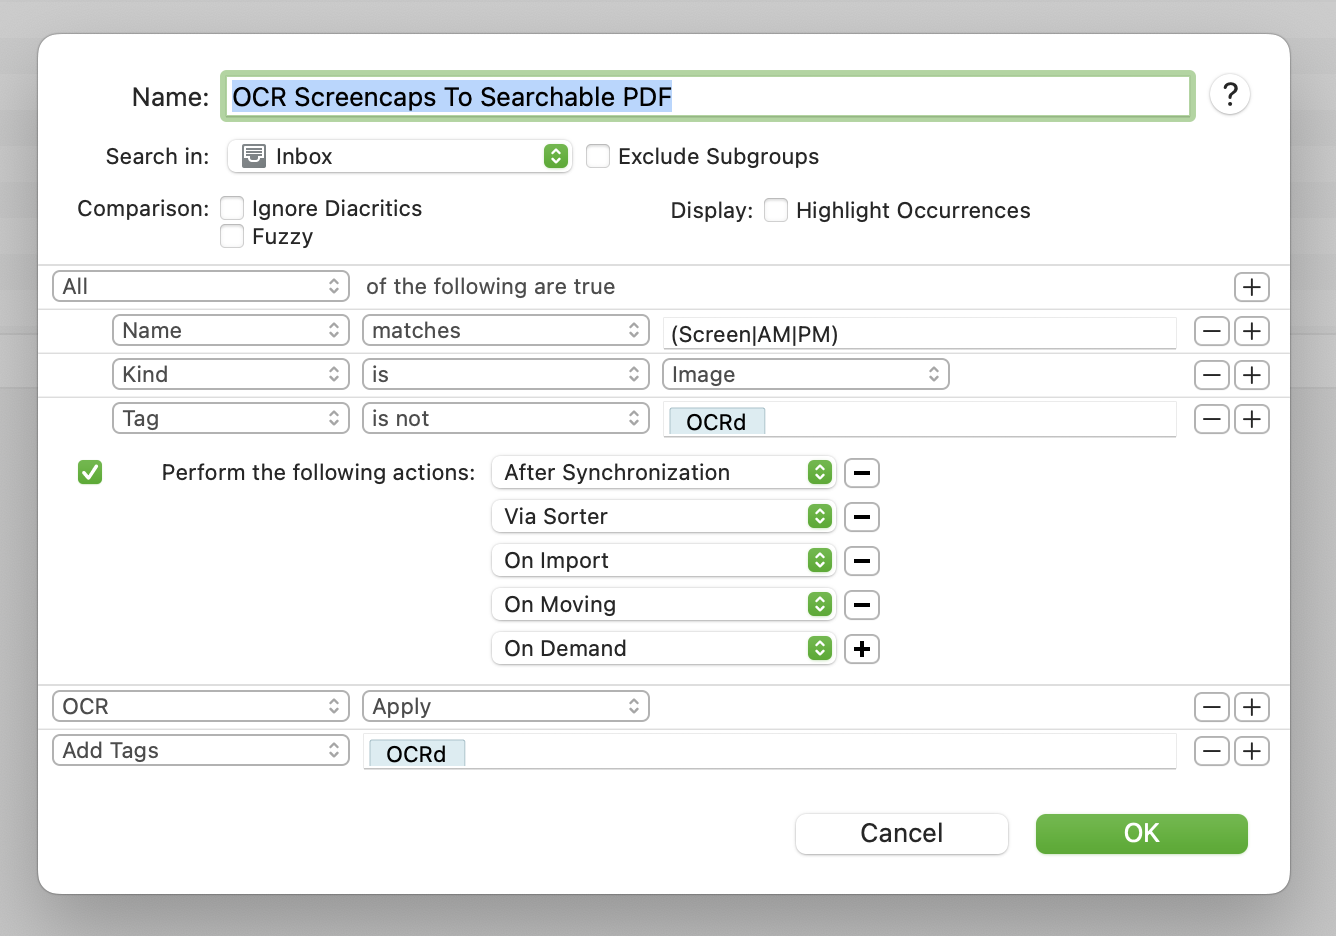Open the Image kind value dropdown

pyautogui.click(x=806, y=375)
